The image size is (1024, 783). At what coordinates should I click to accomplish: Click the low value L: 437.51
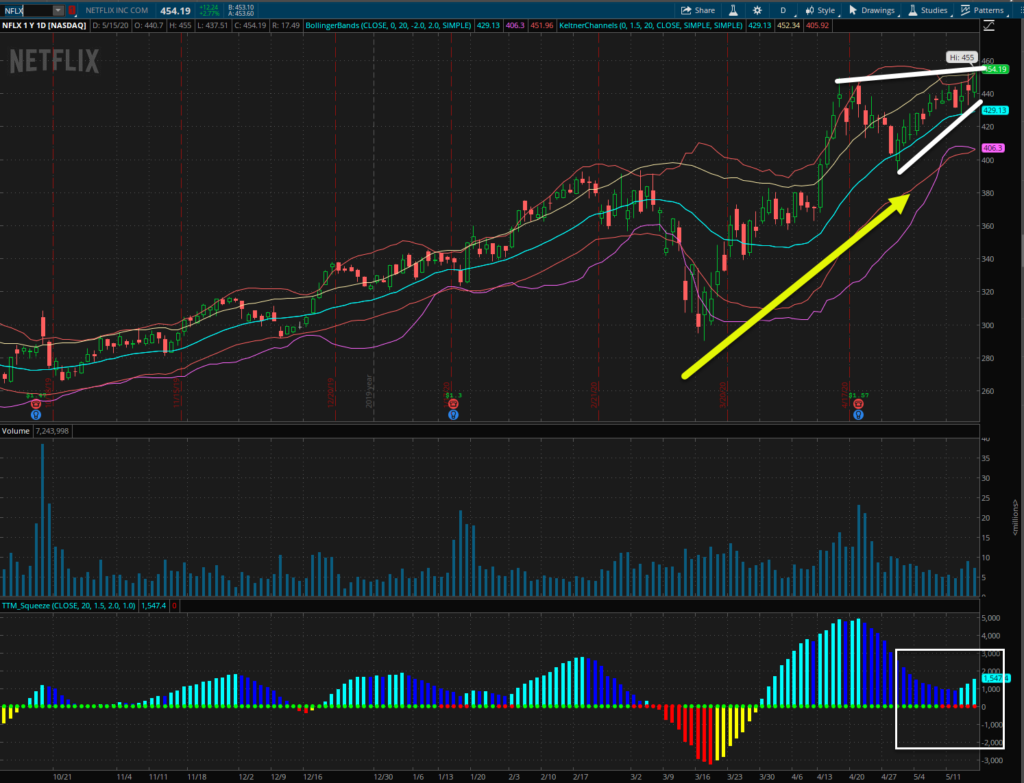pos(214,25)
